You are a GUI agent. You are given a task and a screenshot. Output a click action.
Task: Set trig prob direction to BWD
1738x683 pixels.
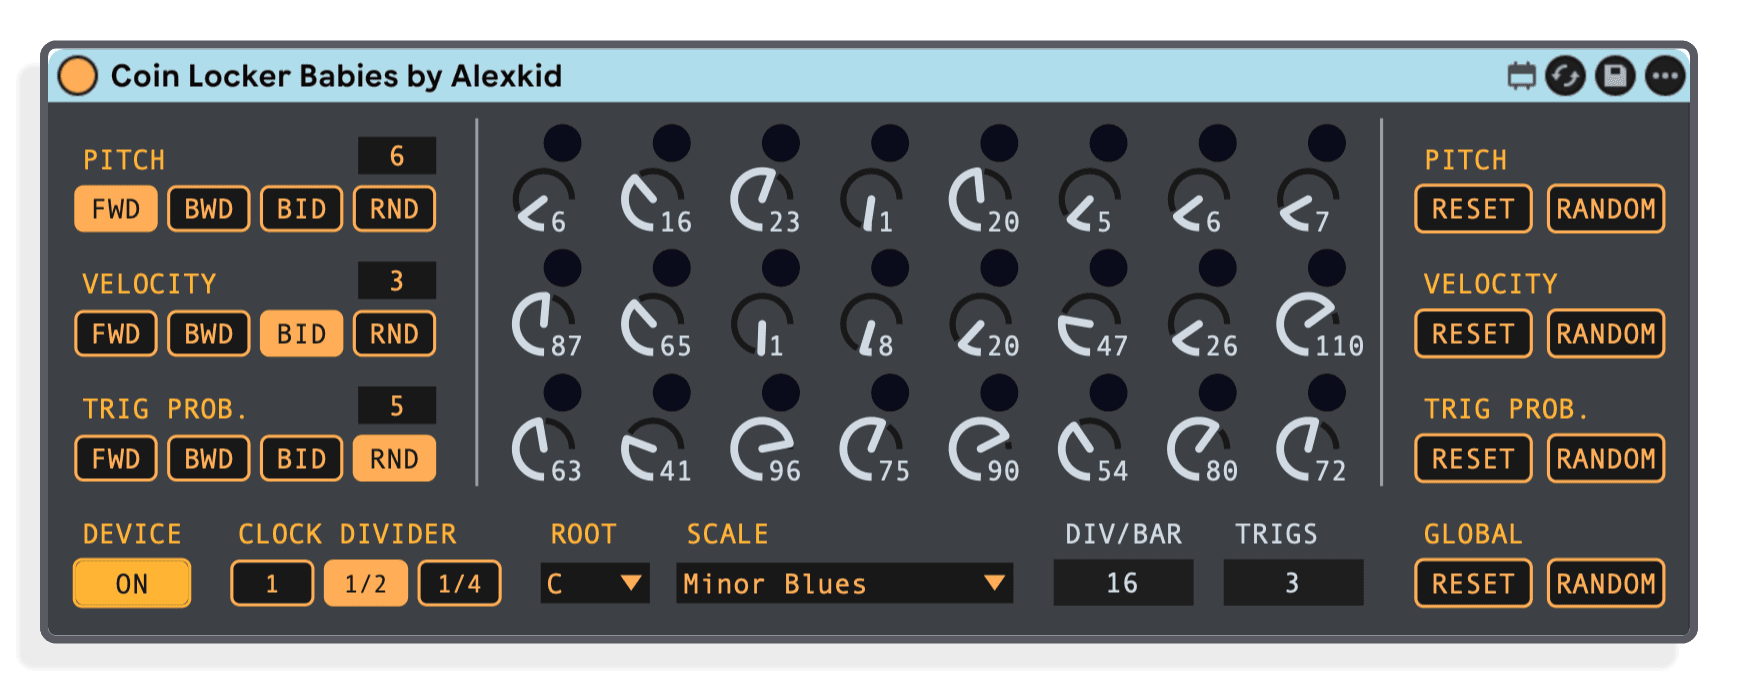point(209,459)
